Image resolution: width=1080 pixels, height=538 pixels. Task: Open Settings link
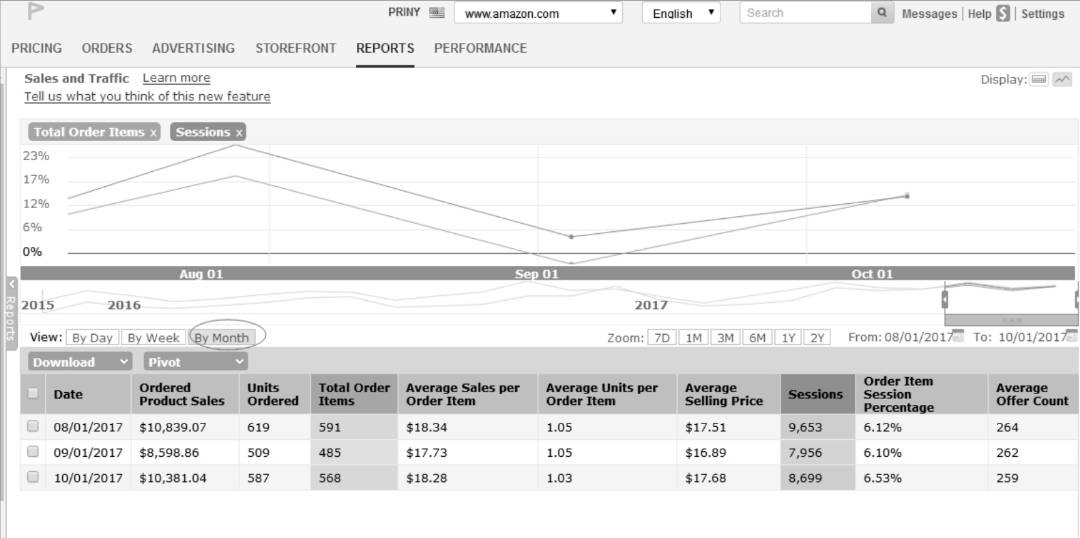pos(1043,13)
